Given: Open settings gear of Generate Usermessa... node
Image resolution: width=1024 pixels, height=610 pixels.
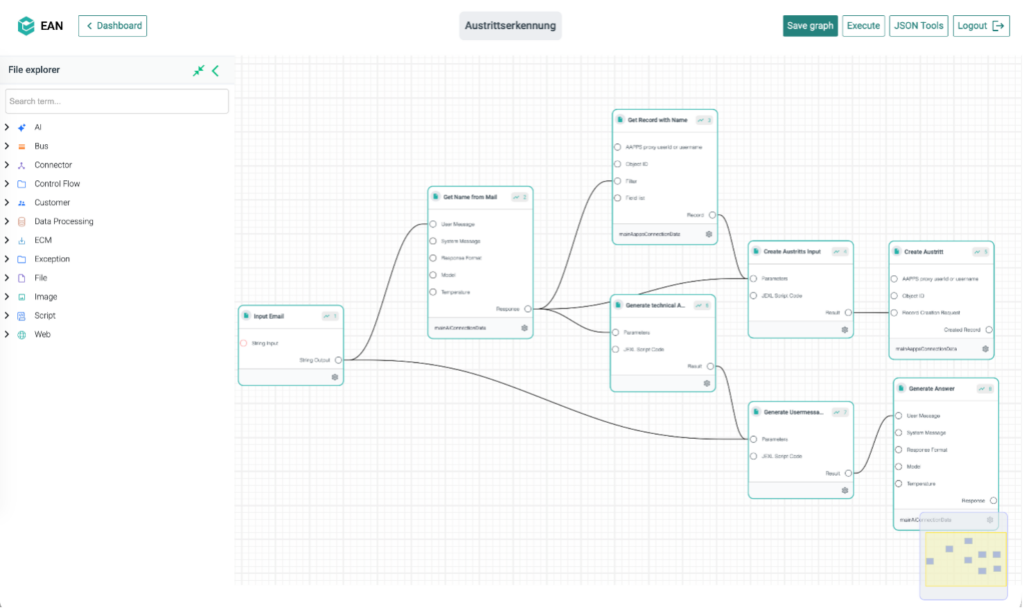Looking at the screenshot, I should [x=845, y=490].
